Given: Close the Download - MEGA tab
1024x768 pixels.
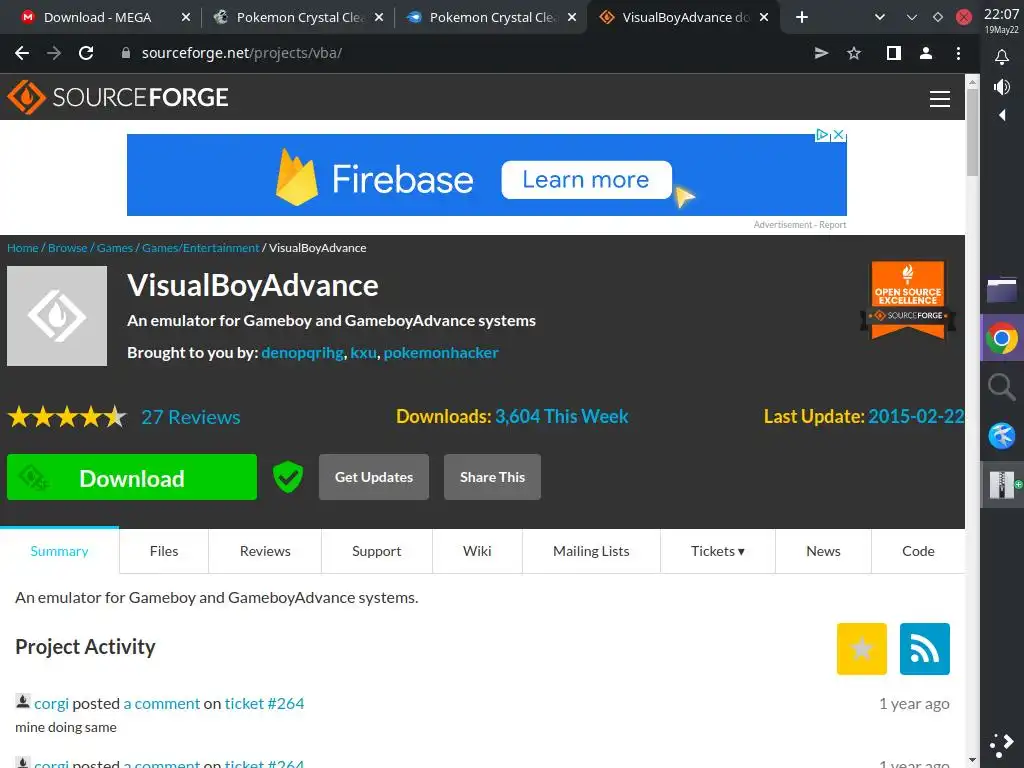Looking at the screenshot, I should [186, 18].
